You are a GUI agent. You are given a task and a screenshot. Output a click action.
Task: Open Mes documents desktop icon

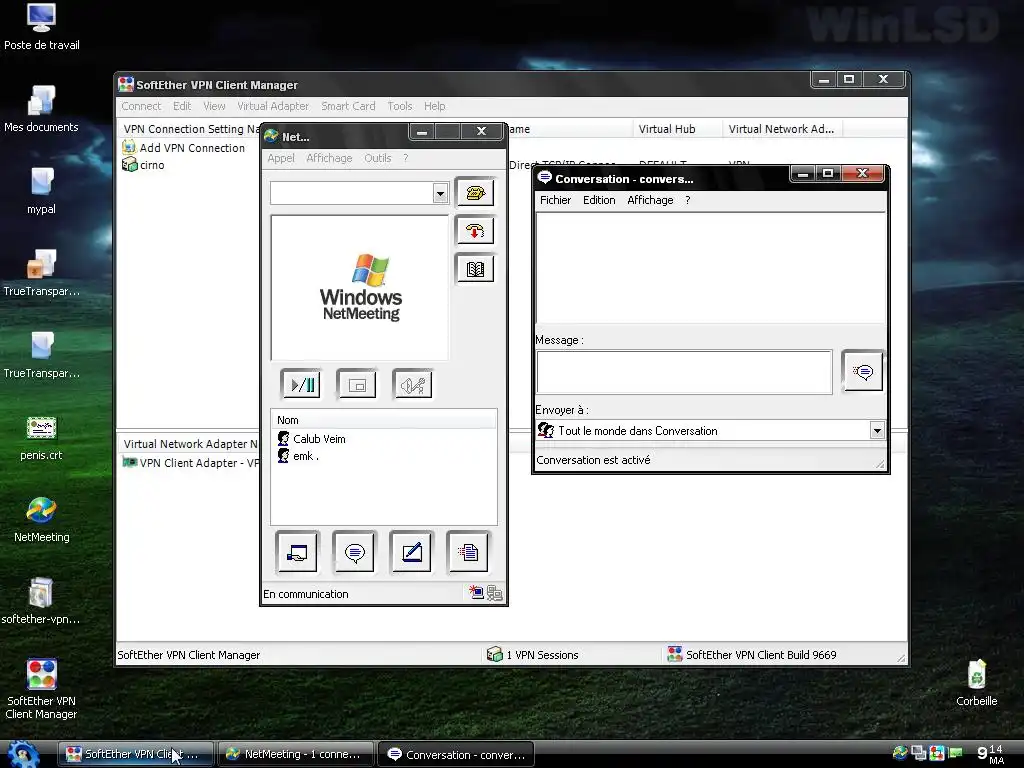[x=41, y=109]
